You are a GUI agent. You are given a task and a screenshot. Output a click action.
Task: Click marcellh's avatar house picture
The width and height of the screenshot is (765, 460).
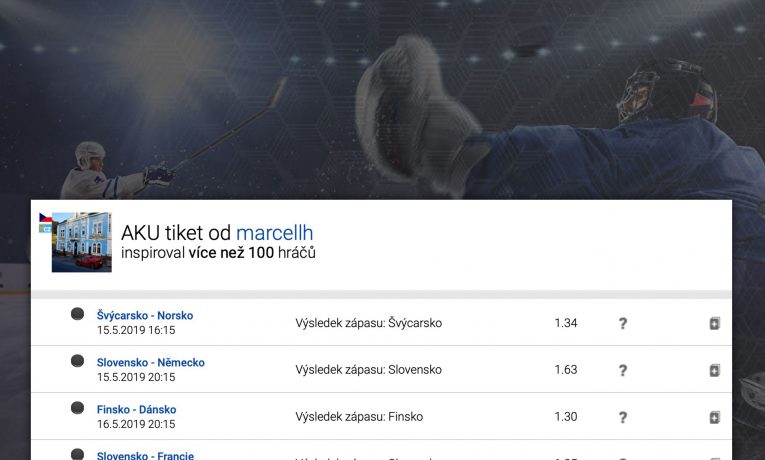coord(82,242)
